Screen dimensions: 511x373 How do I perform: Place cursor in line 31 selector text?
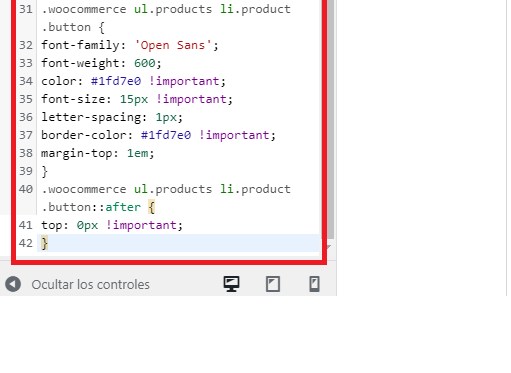click(x=166, y=18)
